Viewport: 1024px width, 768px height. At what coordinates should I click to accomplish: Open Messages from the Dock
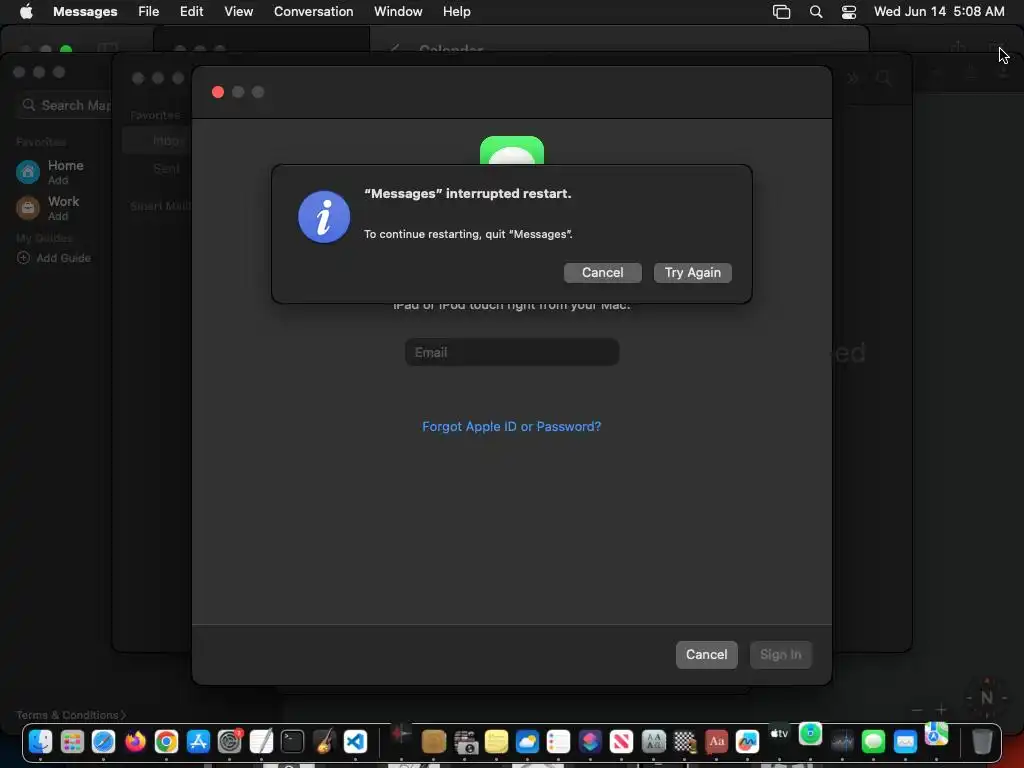click(873, 742)
